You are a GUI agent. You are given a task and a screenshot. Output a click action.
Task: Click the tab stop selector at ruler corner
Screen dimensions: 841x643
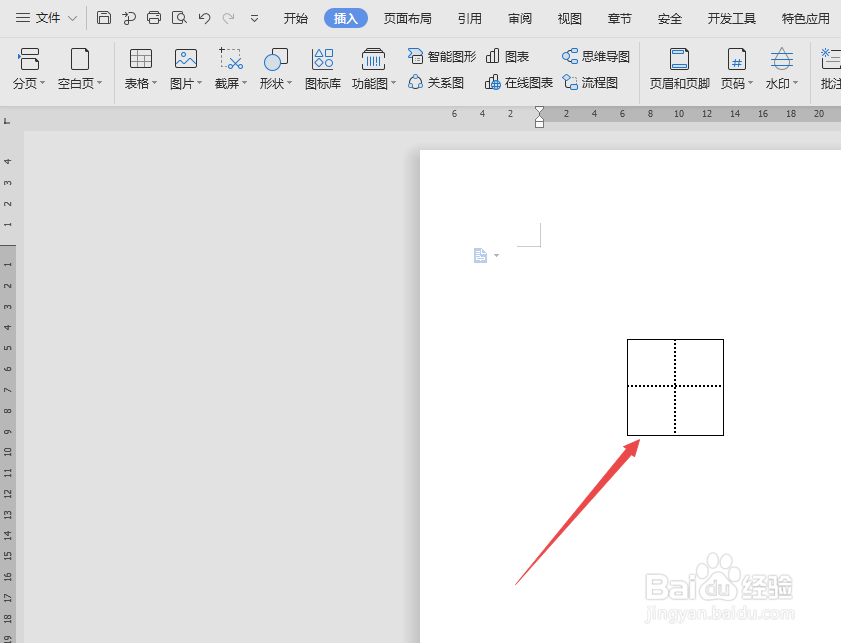click(x=7, y=121)
